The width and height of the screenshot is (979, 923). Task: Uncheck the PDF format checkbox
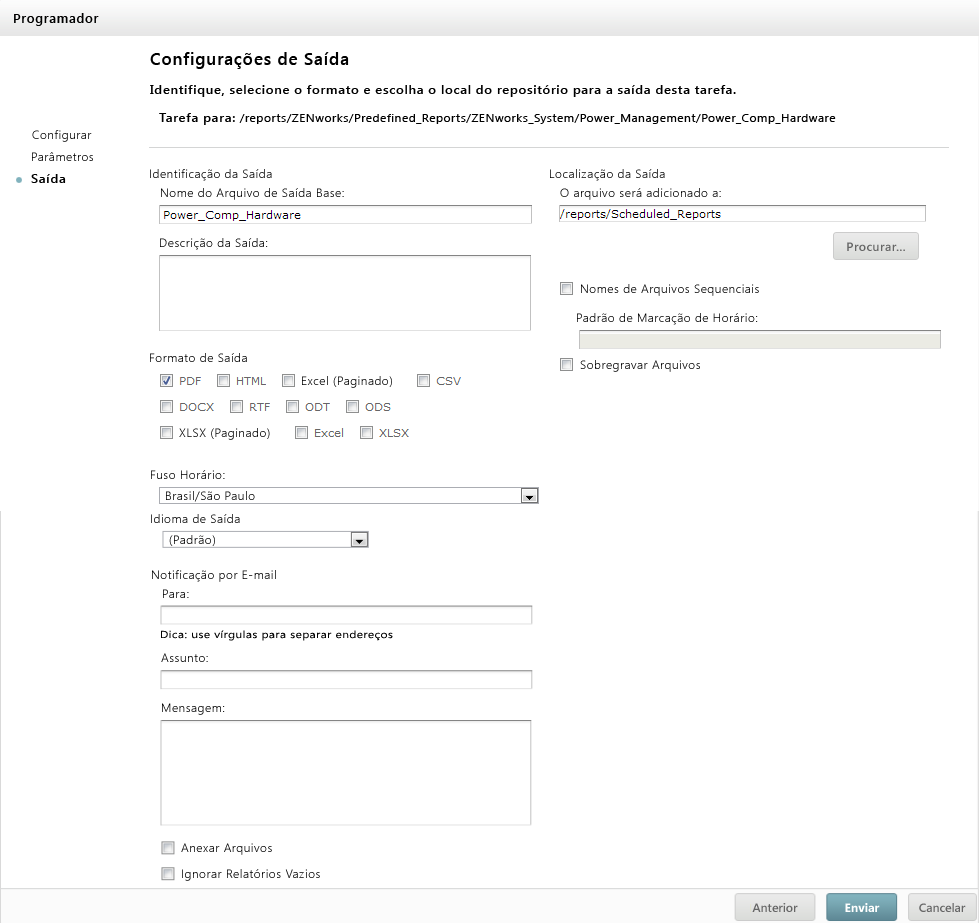[167, 381]
